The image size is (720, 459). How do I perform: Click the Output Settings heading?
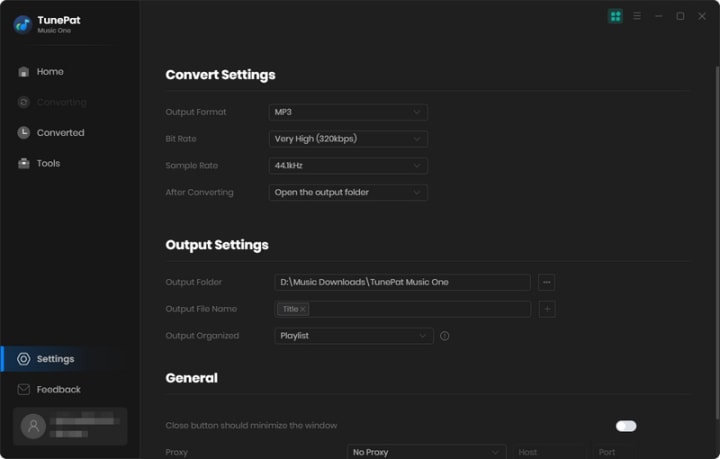tap(217, 245)
